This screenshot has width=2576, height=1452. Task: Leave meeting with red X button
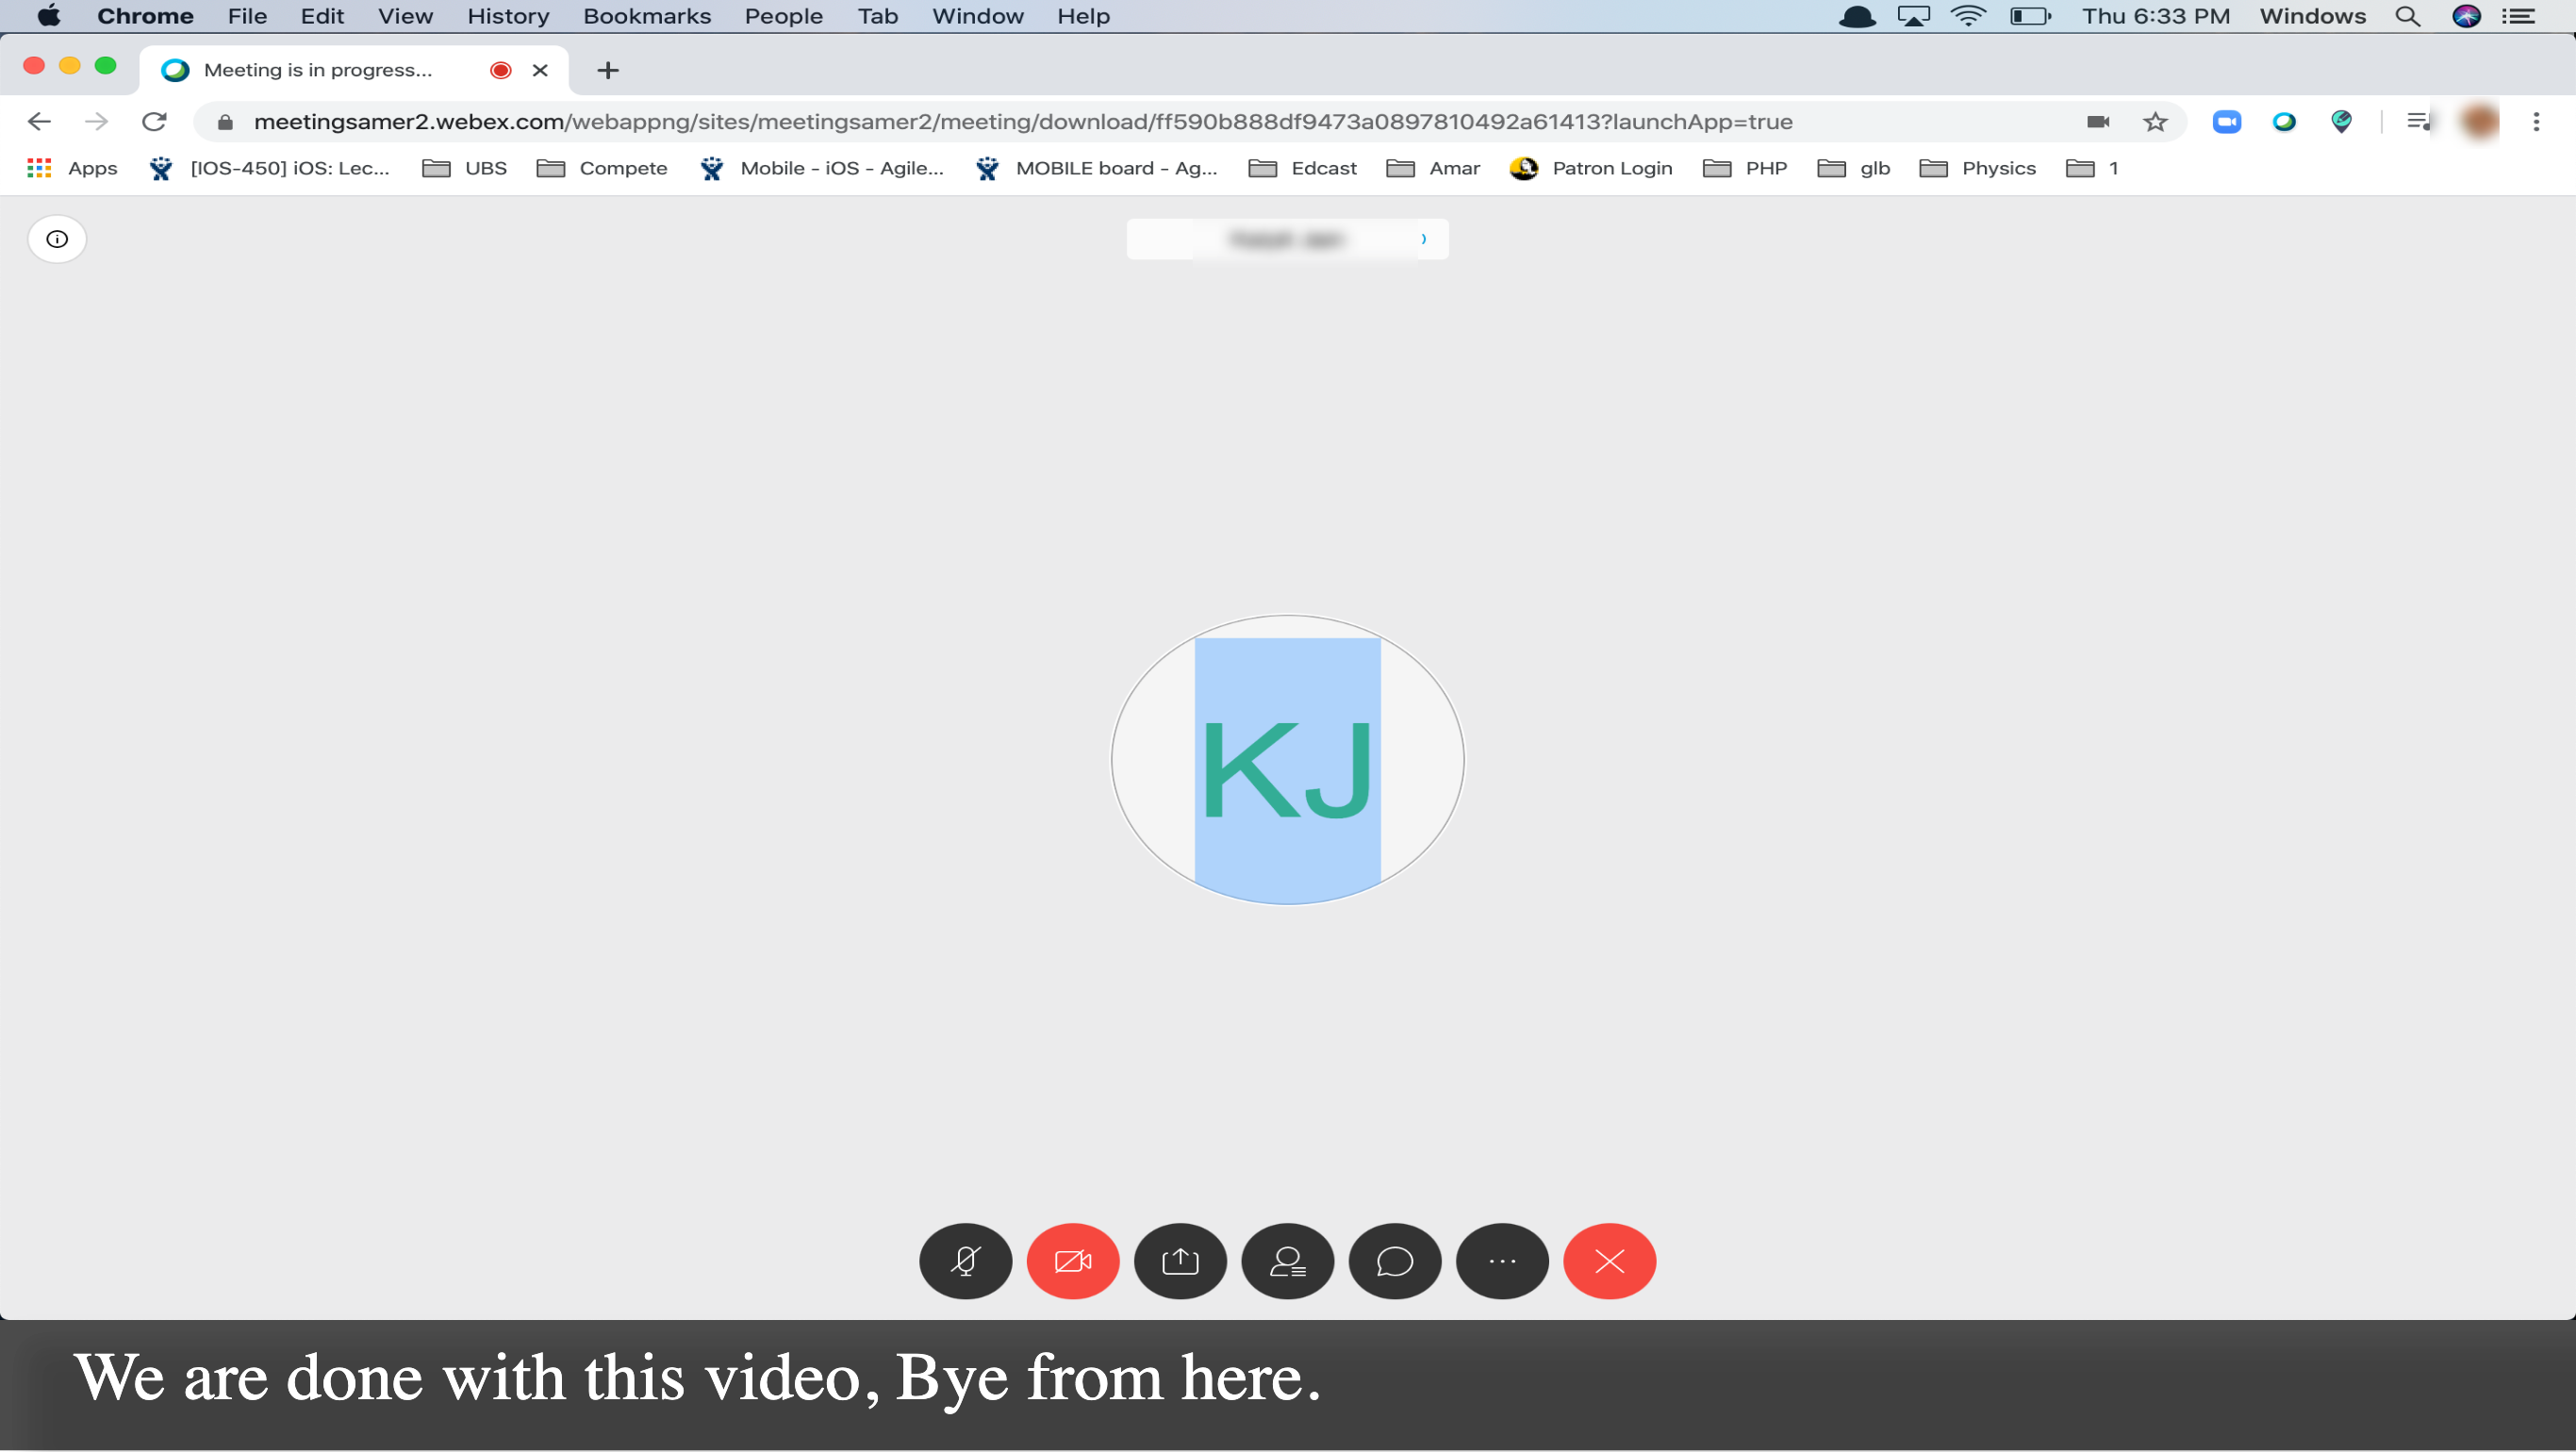pyautogui.click(x=1609, y=1261)
